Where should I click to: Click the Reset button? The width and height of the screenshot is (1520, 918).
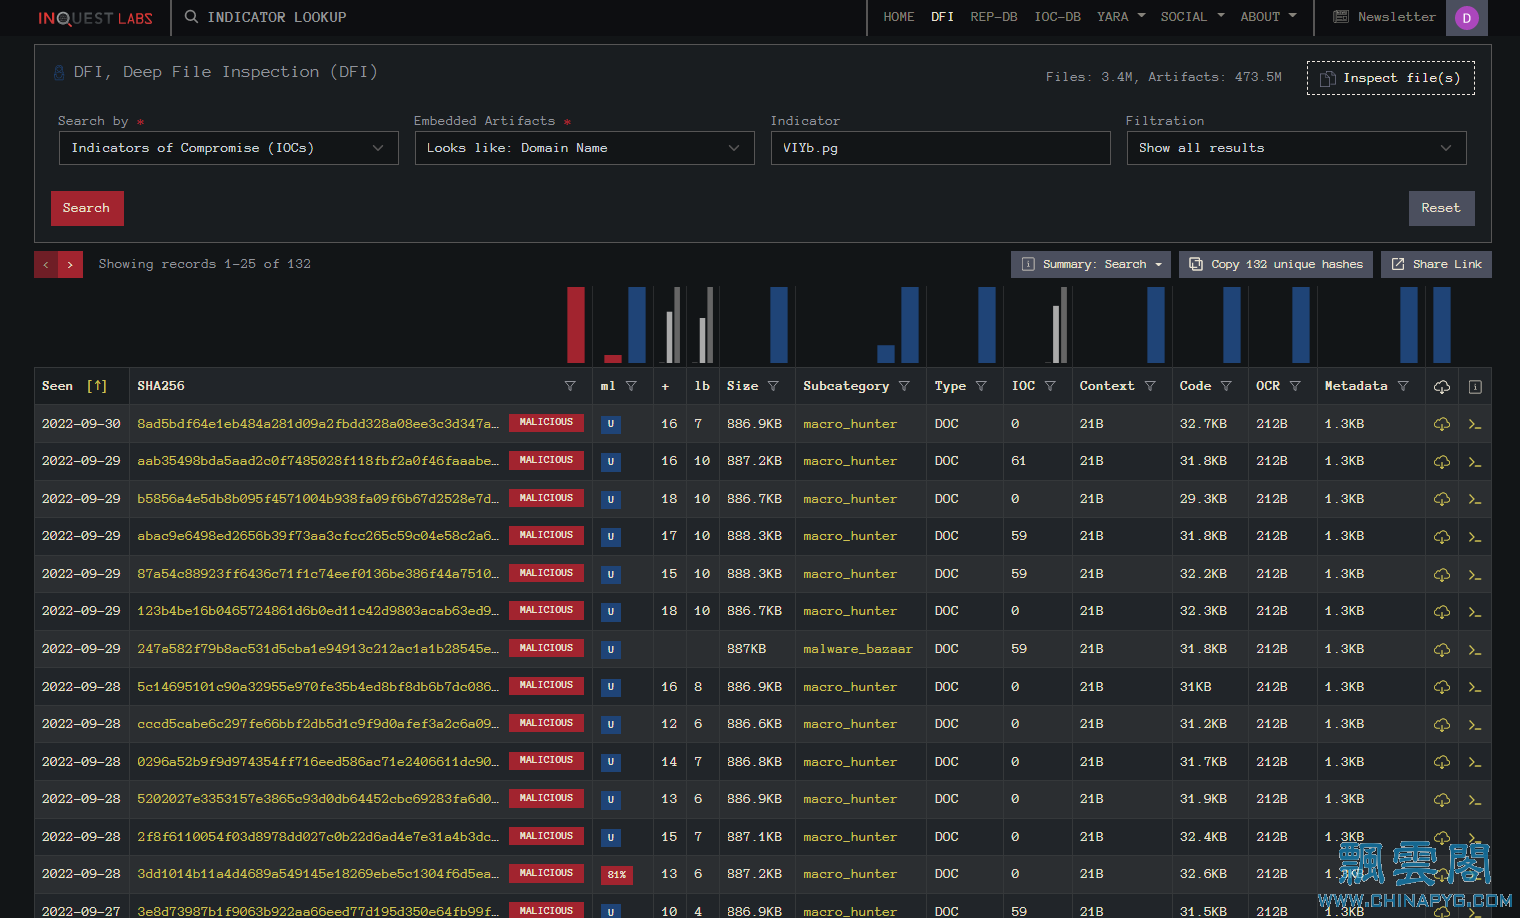click(1441, 208)
